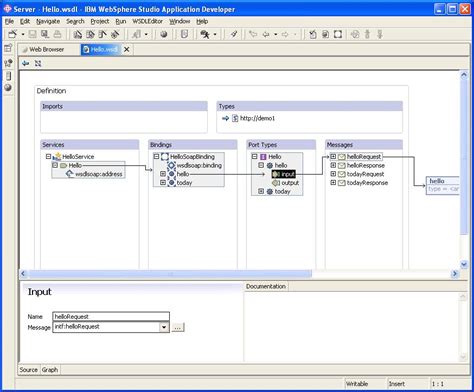Click the HelloSoapBinding binding icon
Screen dimensions: 474x392
click(165, 157)
